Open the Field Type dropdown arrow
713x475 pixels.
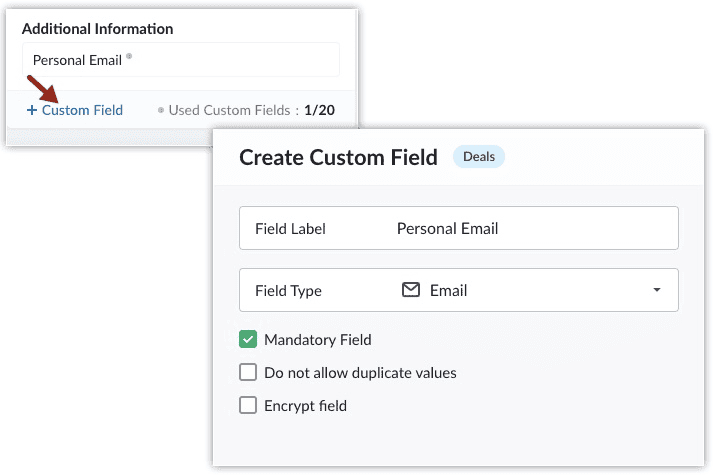[x=657, y=290]
